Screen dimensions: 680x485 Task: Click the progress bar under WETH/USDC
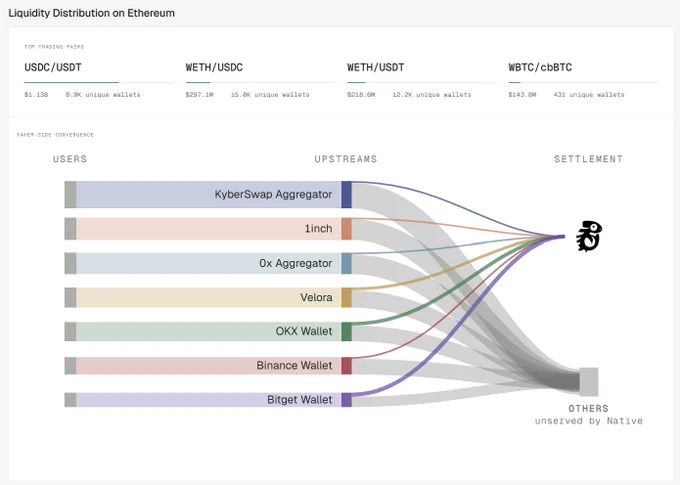[x=261, y=82]
